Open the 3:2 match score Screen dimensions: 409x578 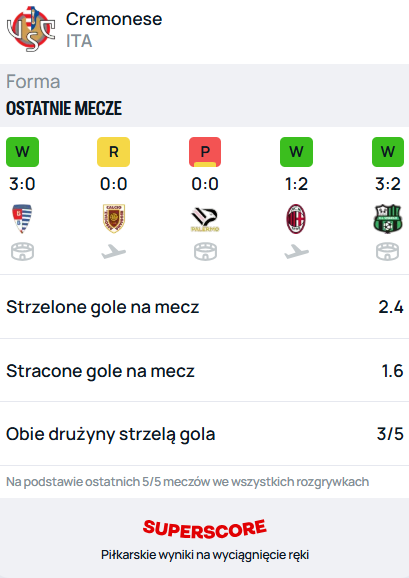[x=388, y=184]
